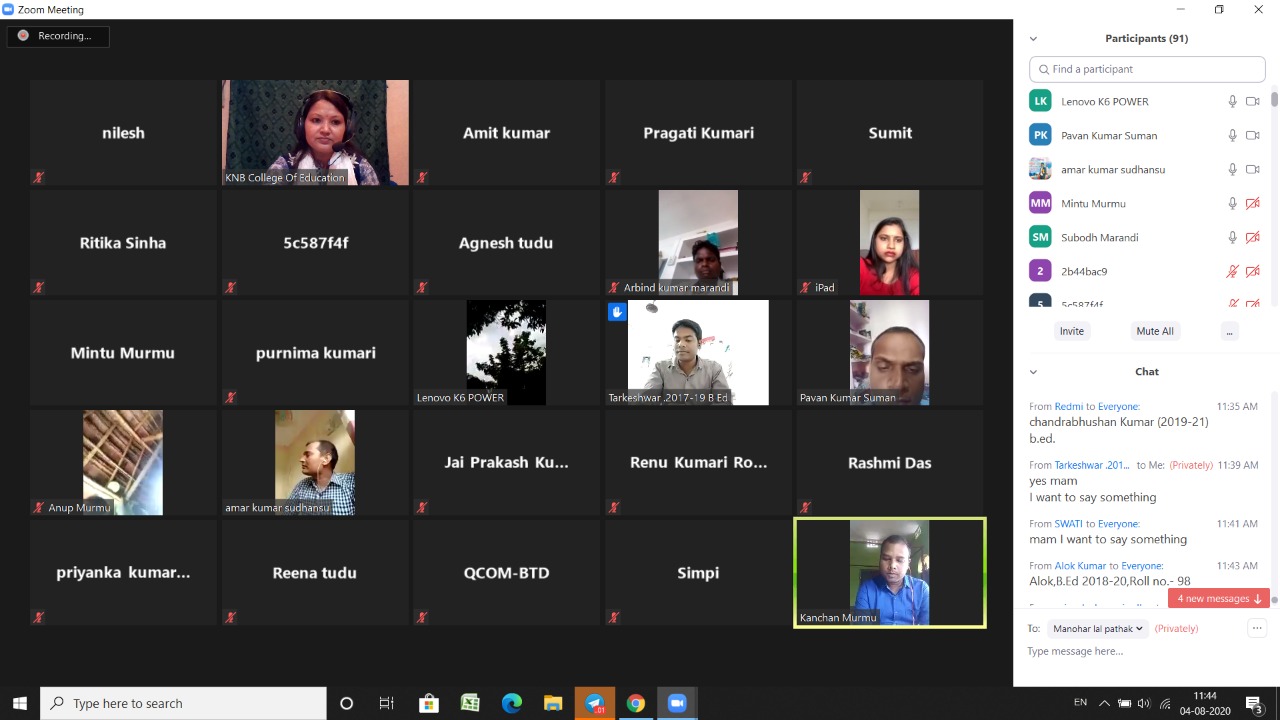Click the Find a participant search field
This screenshot has width=1280, height=720.
(1147, 69)
